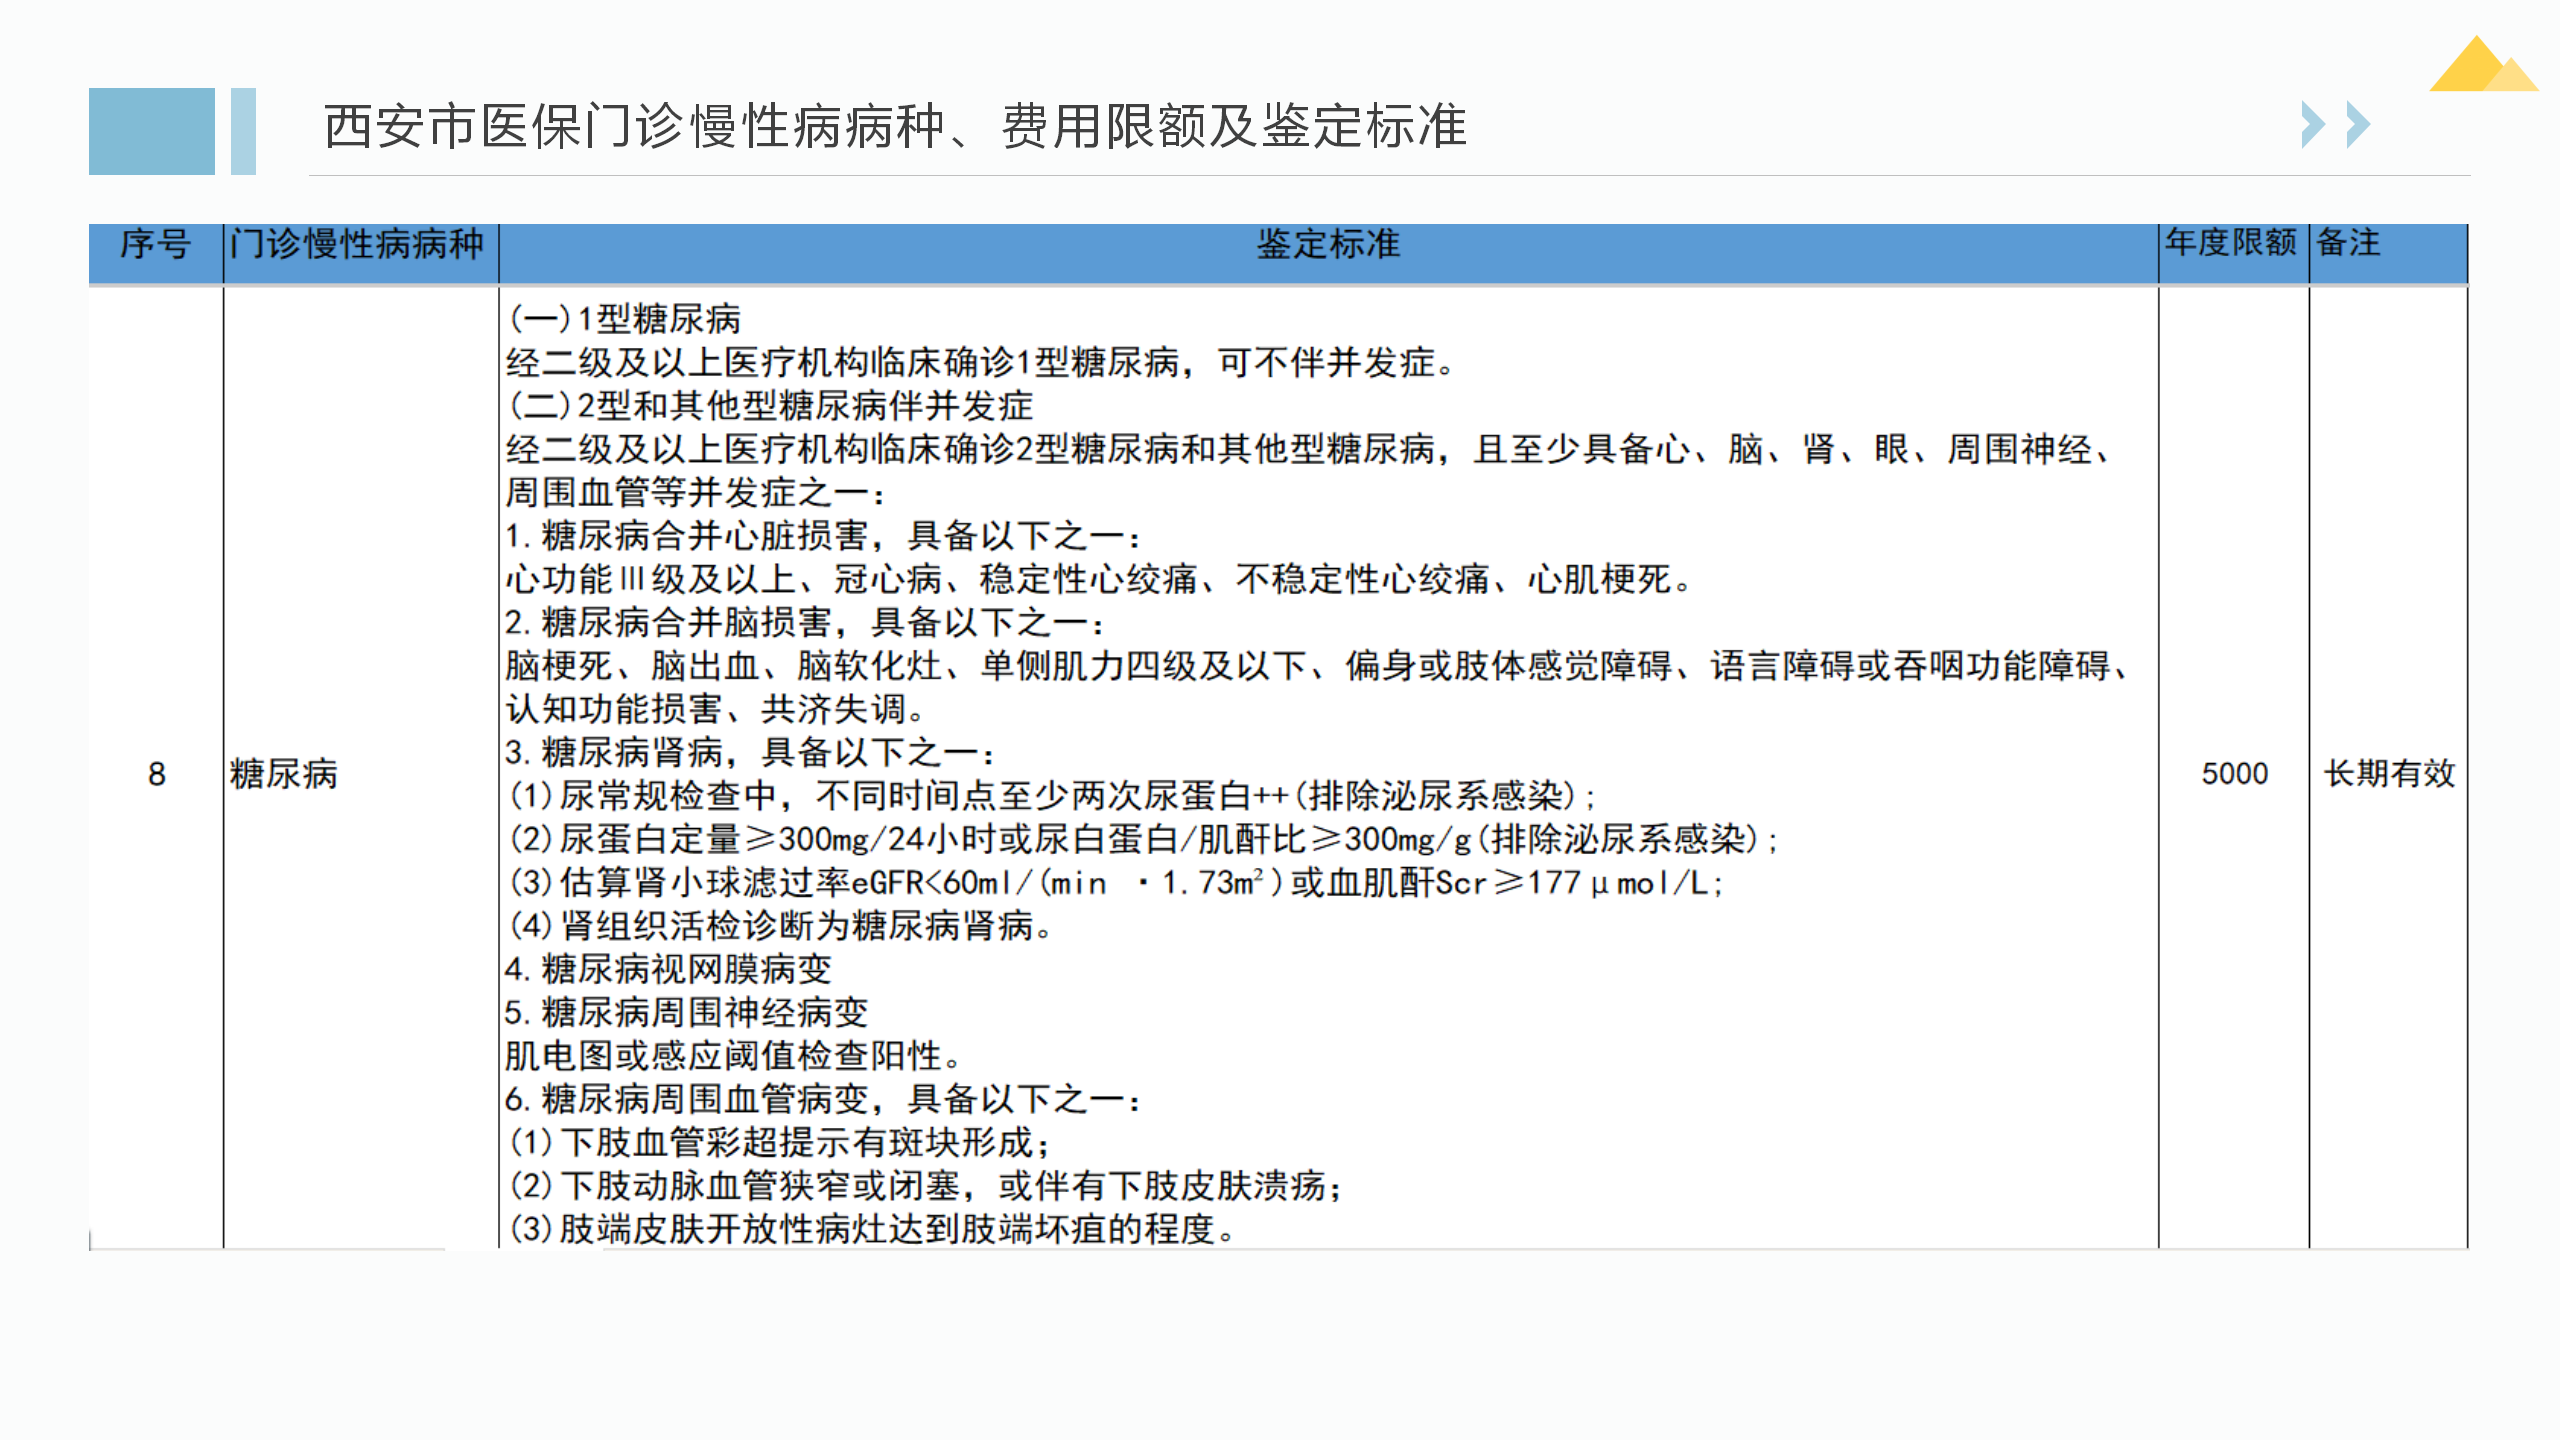
Task: Click the 肌电图或感应阈值检查阳性 line
Action: point(732,1056)
